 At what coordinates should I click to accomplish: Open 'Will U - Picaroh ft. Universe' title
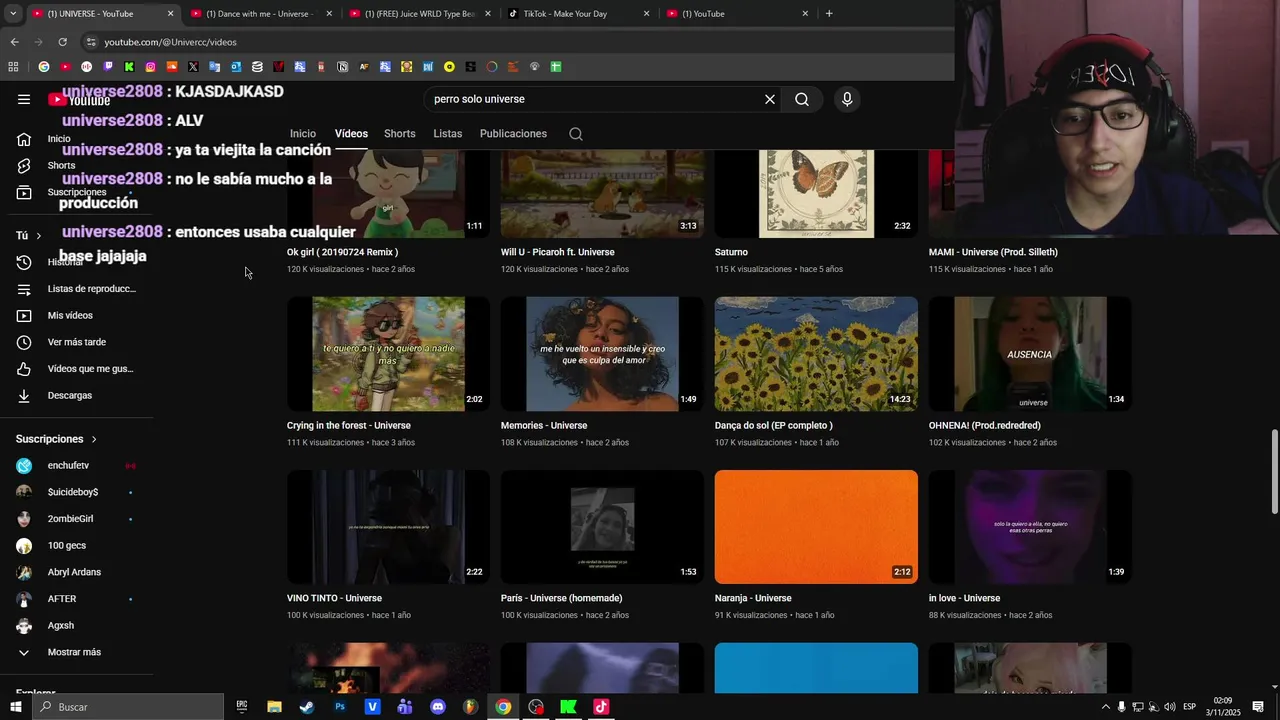(557, 253)
